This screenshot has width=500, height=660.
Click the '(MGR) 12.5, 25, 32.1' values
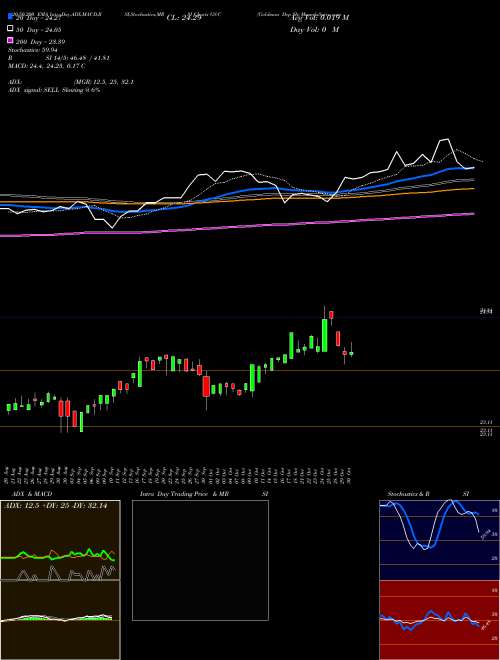[x=104, y=82]
